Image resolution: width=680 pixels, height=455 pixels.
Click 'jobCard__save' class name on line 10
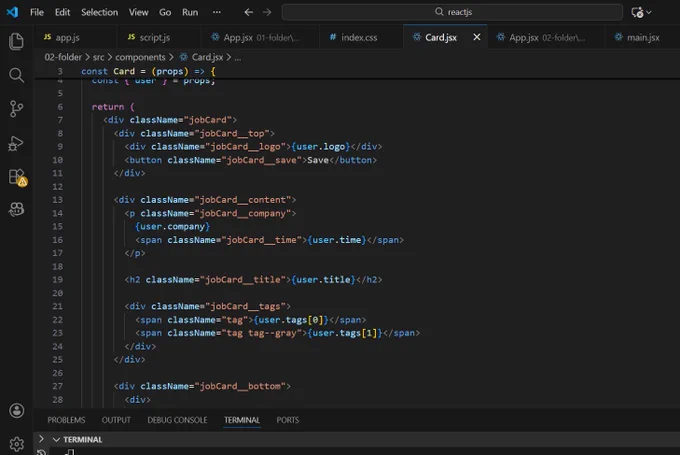pos(262,160)
